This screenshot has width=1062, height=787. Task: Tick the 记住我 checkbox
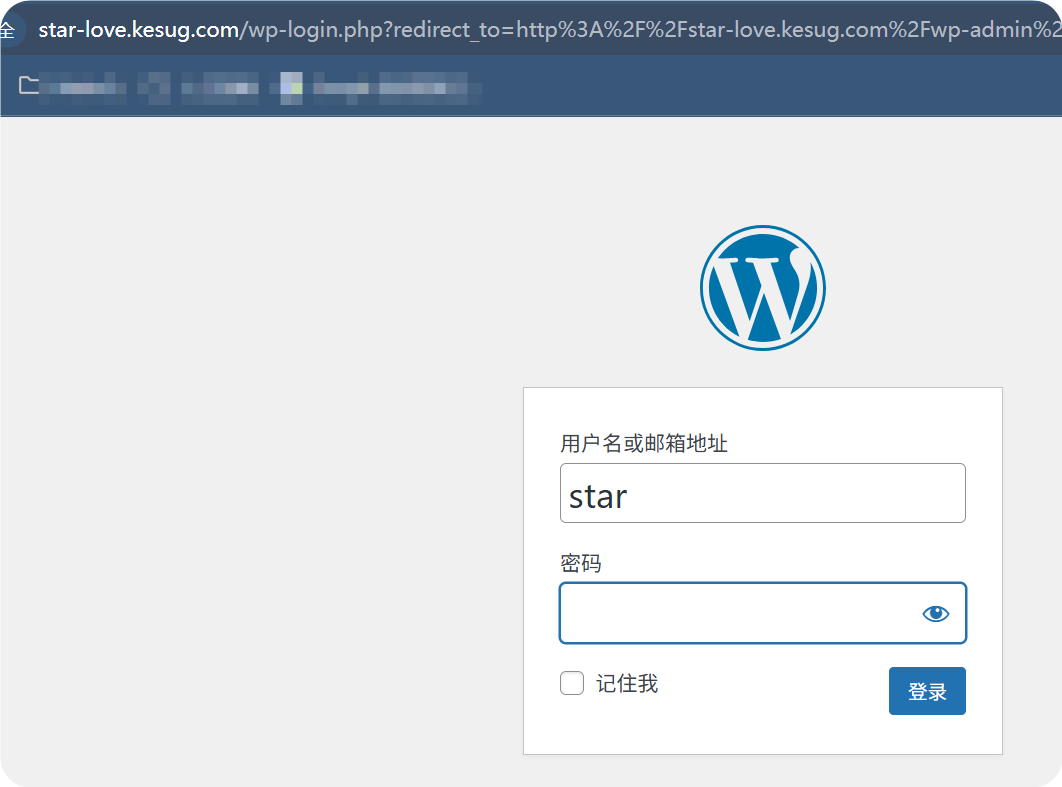[x=572, y=684]
